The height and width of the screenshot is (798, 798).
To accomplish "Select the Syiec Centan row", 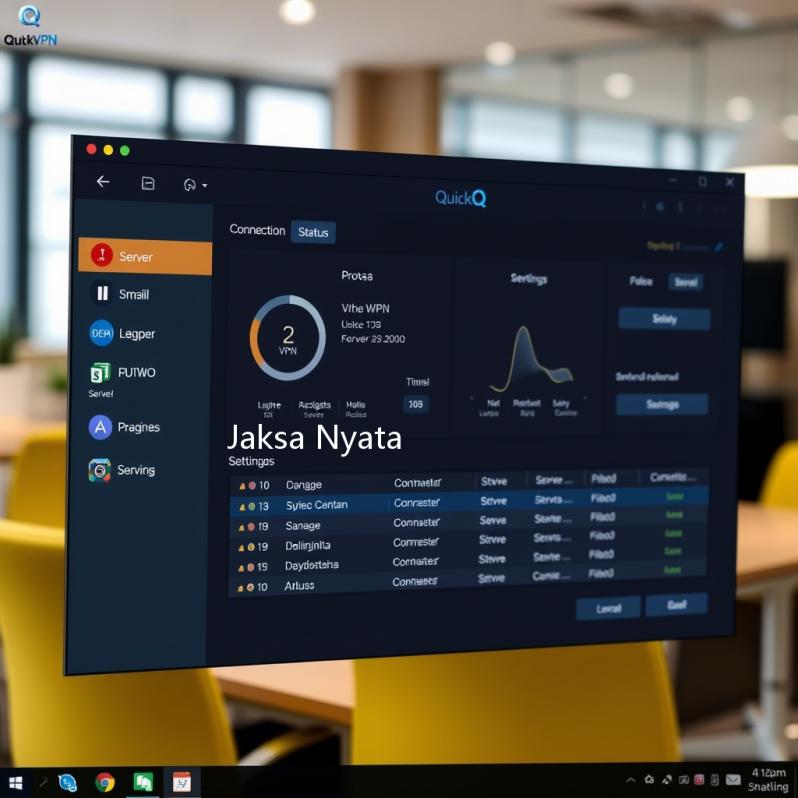I will point(469,502).
